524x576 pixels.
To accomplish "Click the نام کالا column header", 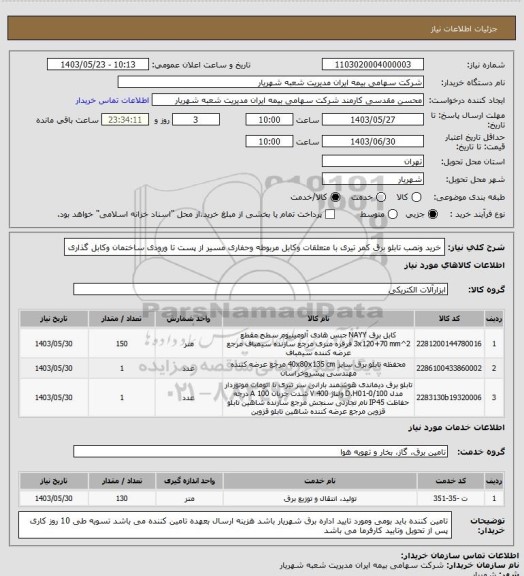I will [318, 319].
